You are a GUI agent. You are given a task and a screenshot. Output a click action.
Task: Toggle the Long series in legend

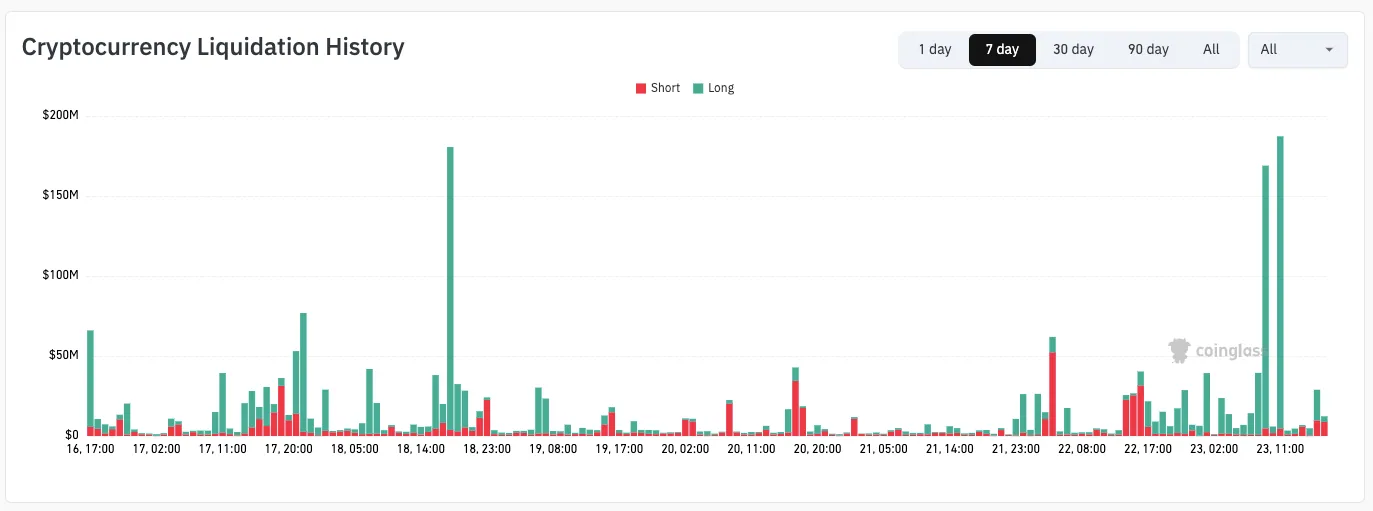(713, 88)
